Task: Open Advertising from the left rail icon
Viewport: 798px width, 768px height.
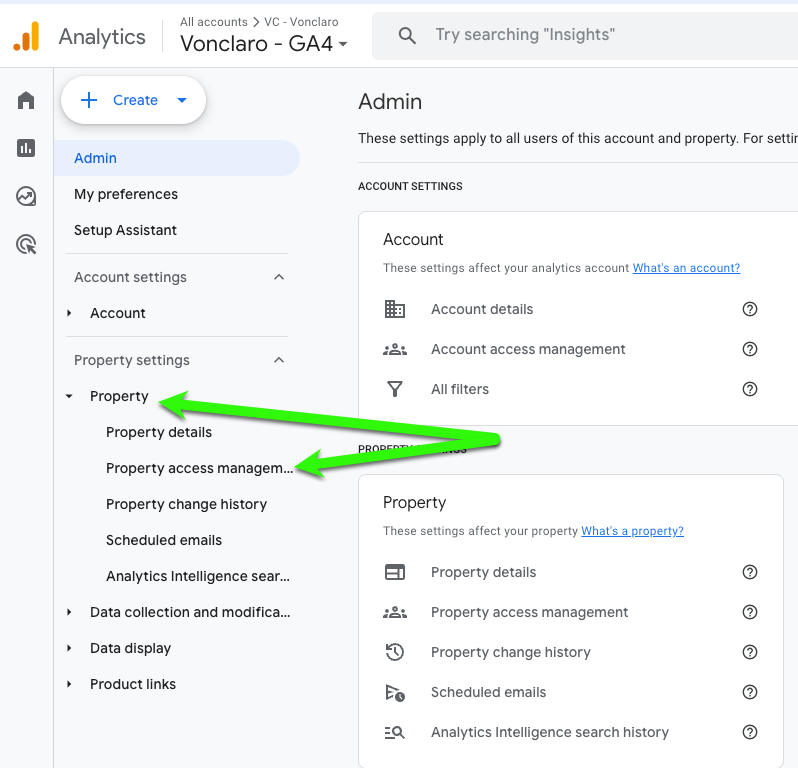Action: tap(26, 244)
